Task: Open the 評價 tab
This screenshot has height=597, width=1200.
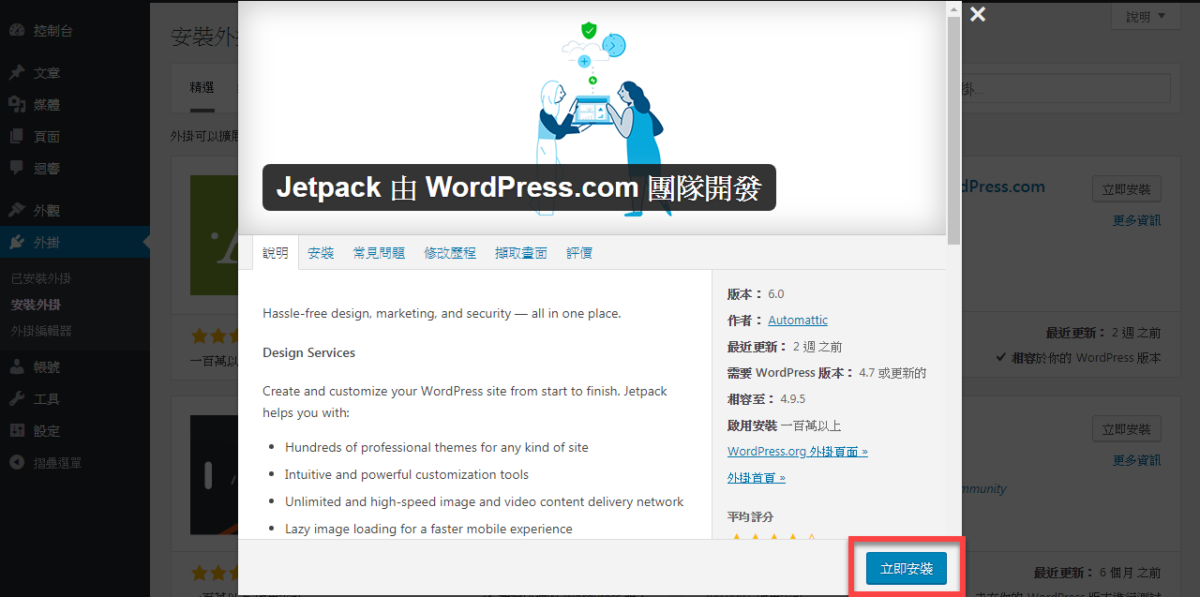Action: pyautogui.click(x=580, y=253)
